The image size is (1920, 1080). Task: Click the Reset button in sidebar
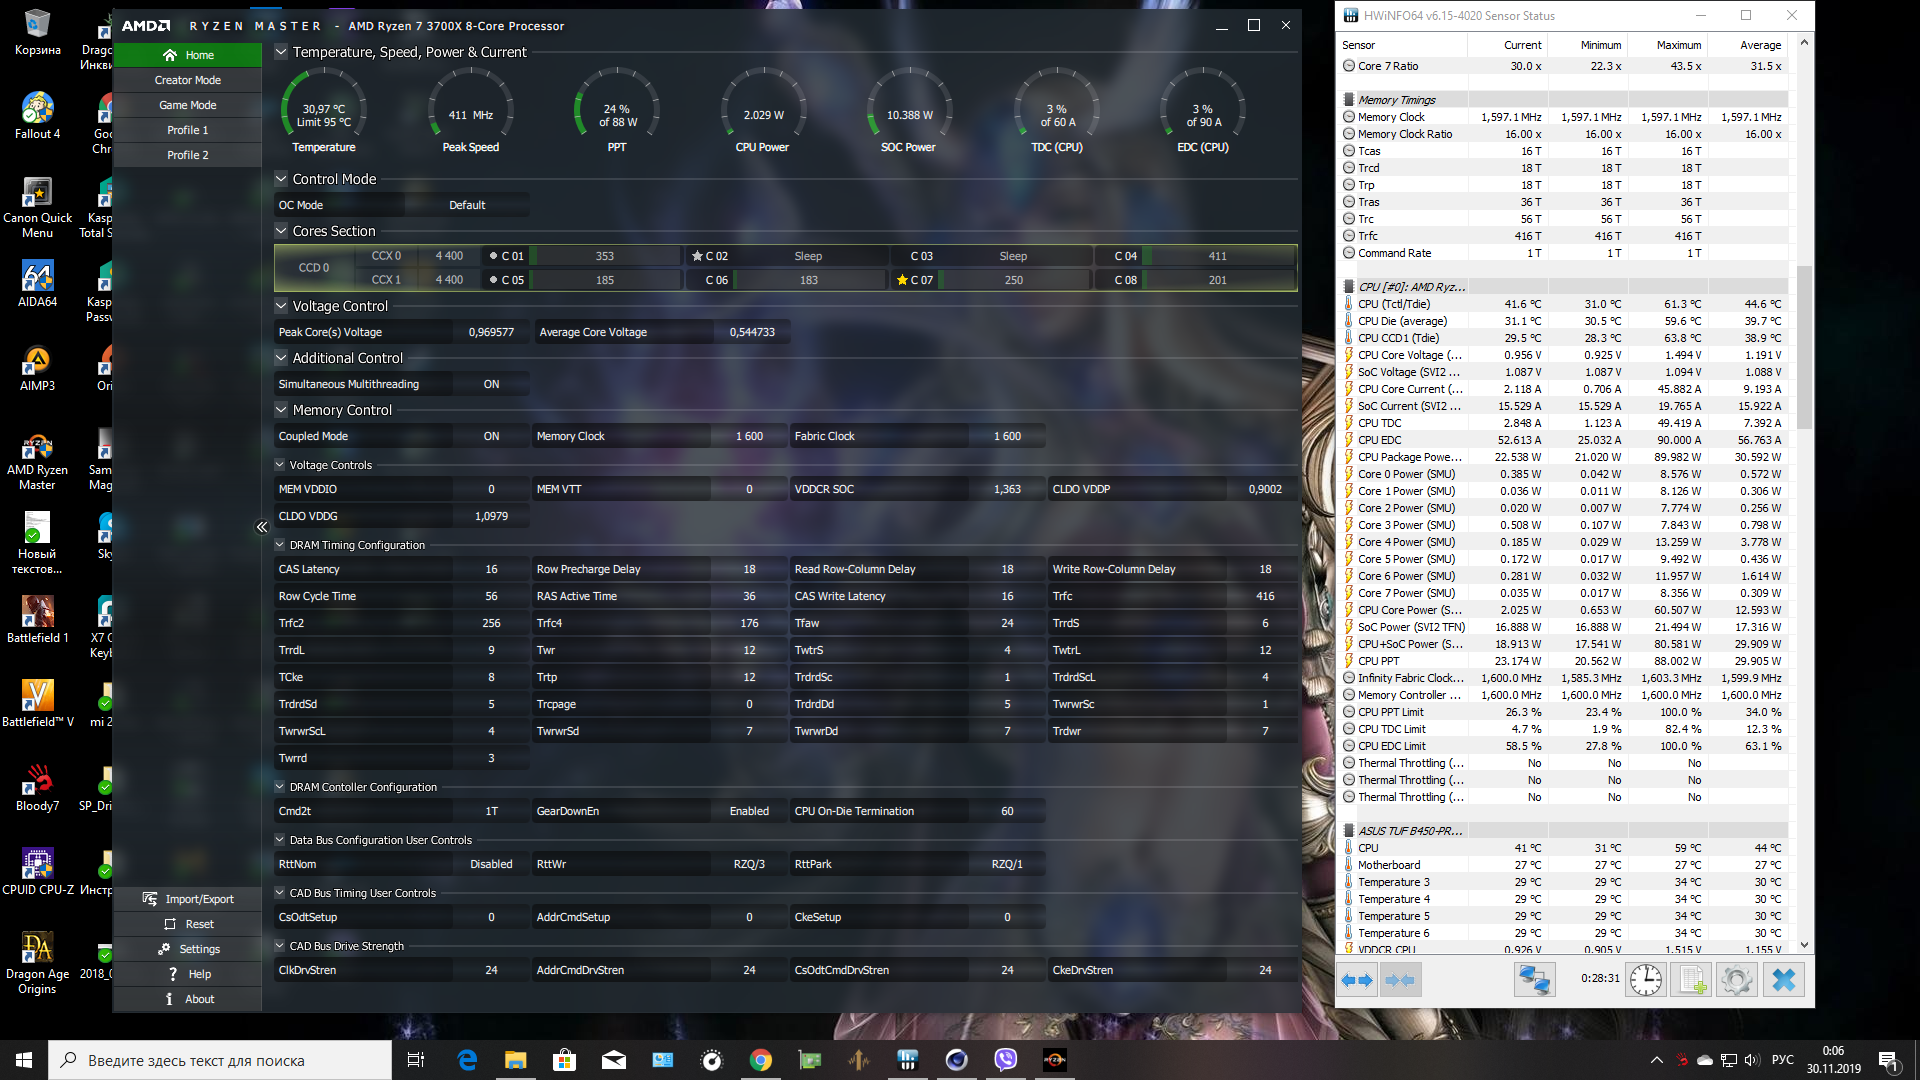point(188,924)
